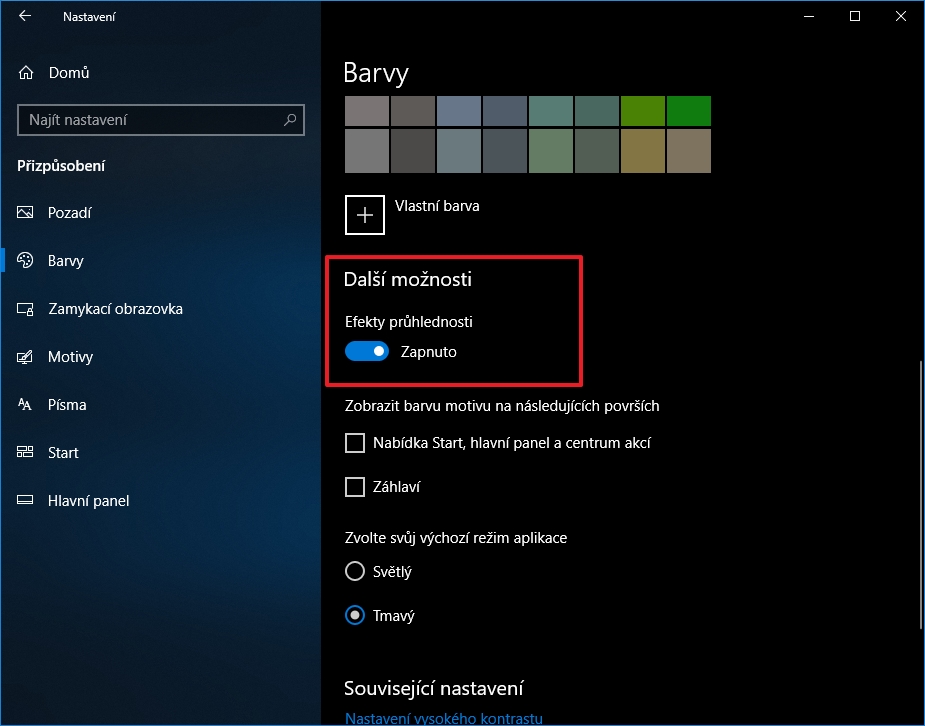Select the Tmavý app mode
Image resolution: width=925 pixels, height=726 pixels.
(x=355, y=616)
